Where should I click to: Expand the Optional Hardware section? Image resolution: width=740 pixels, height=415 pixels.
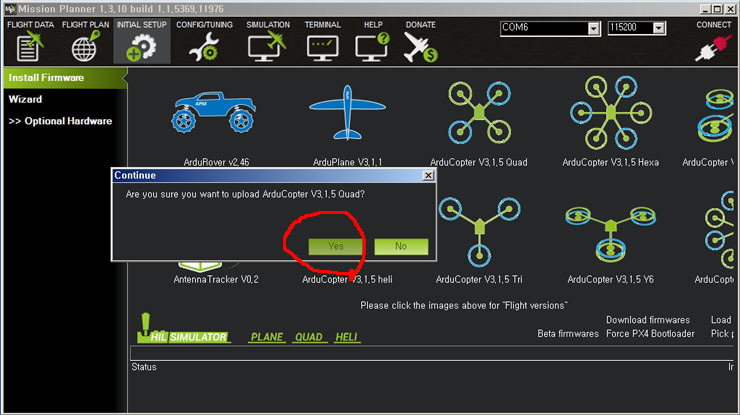60,121
